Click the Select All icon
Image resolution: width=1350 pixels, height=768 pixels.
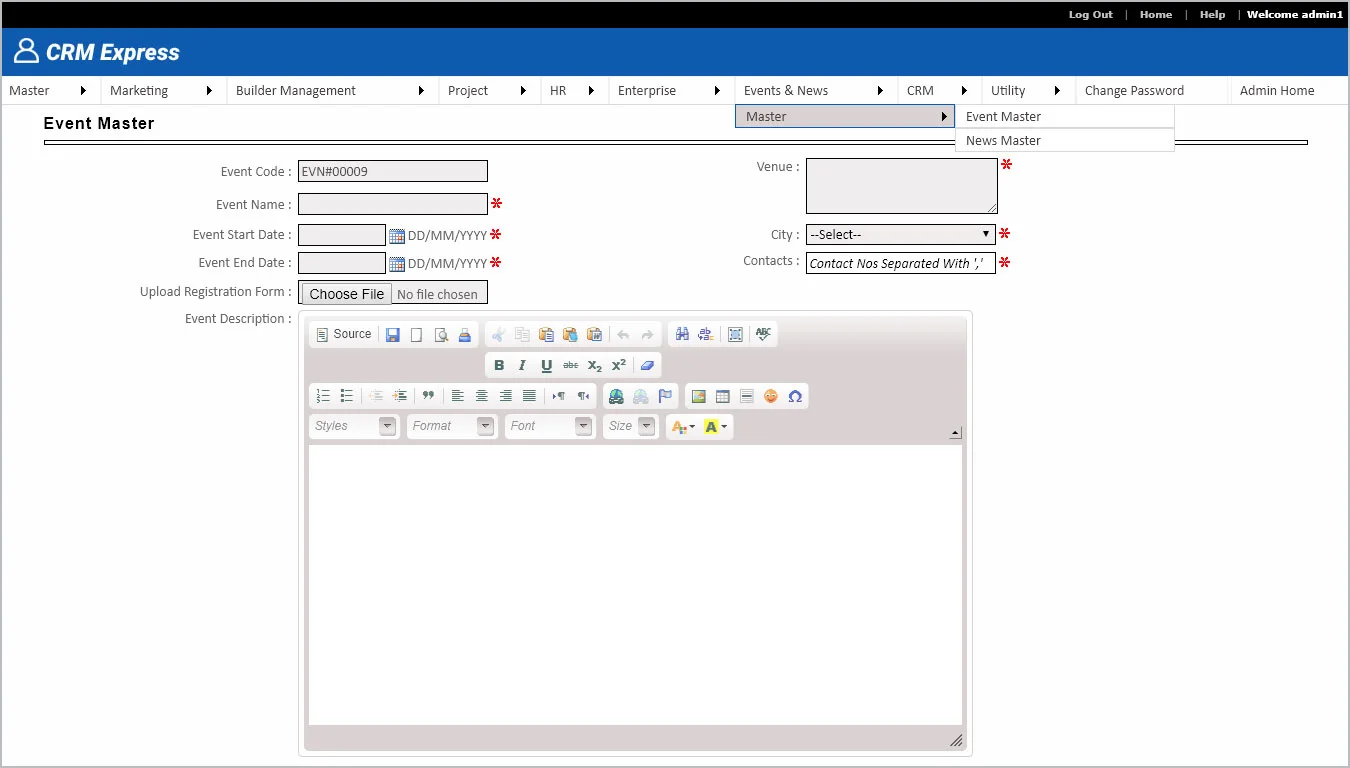pos(735,335)
